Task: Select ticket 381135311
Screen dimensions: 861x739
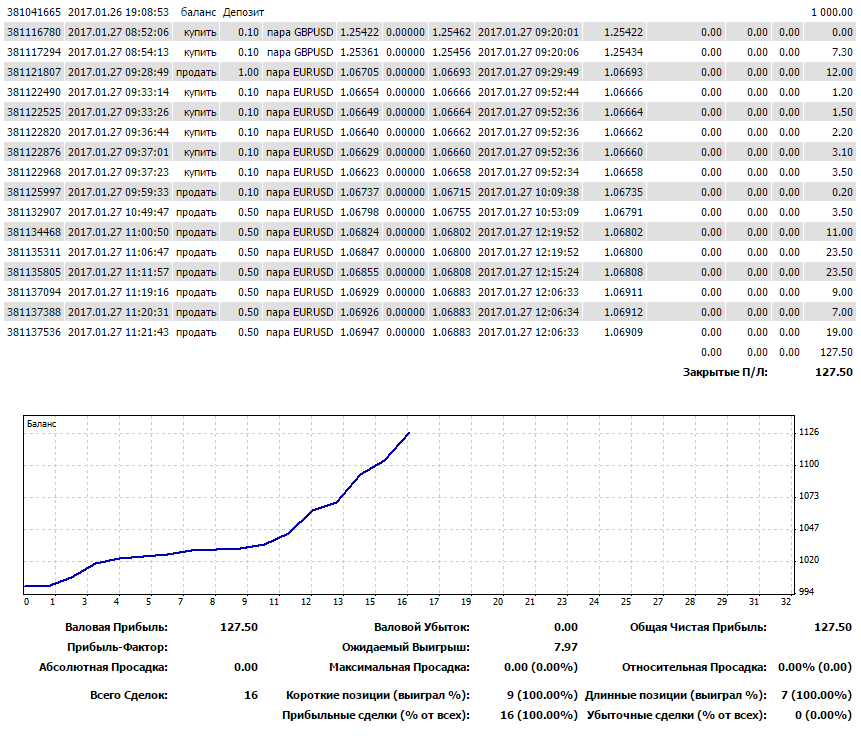Action: 33,252
